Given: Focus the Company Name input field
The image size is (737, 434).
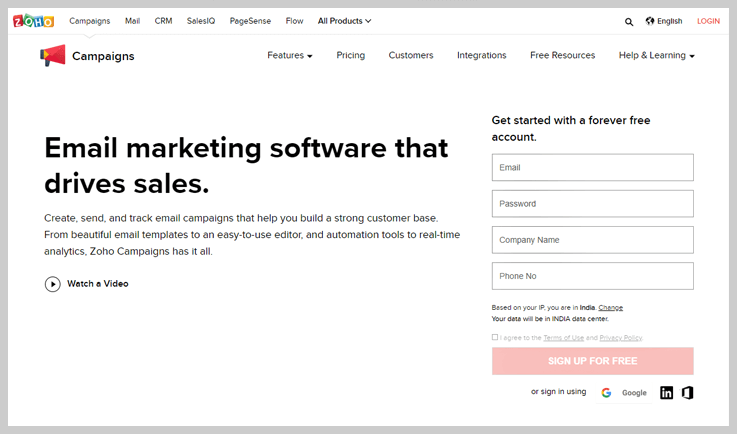Looking at the screenshot, I should pos(592,240).
